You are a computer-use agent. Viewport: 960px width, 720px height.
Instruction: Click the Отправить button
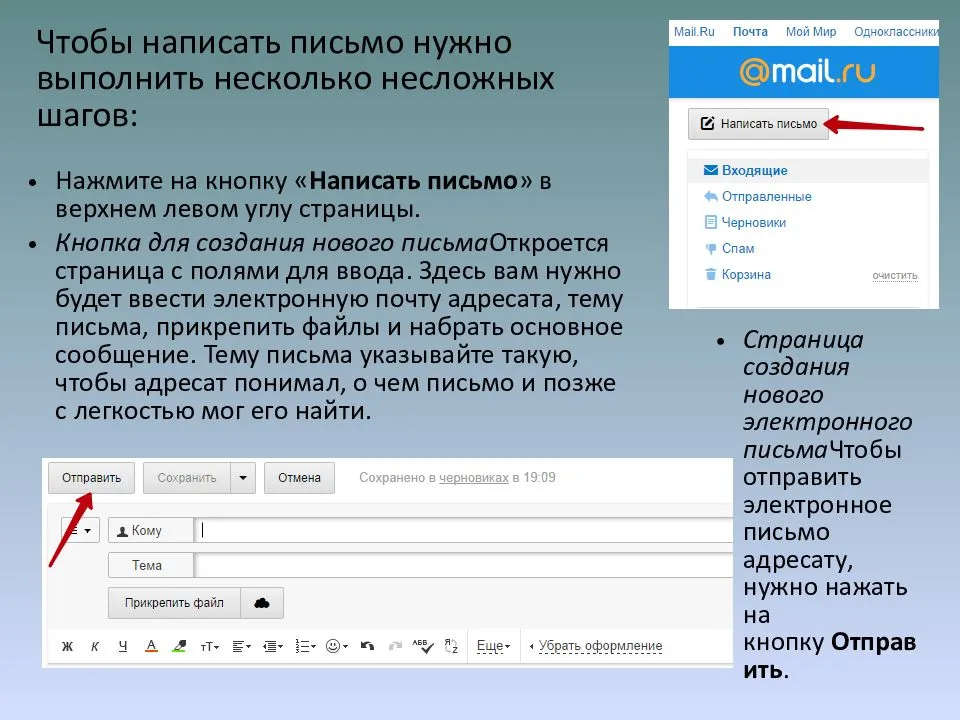(91, 478)
